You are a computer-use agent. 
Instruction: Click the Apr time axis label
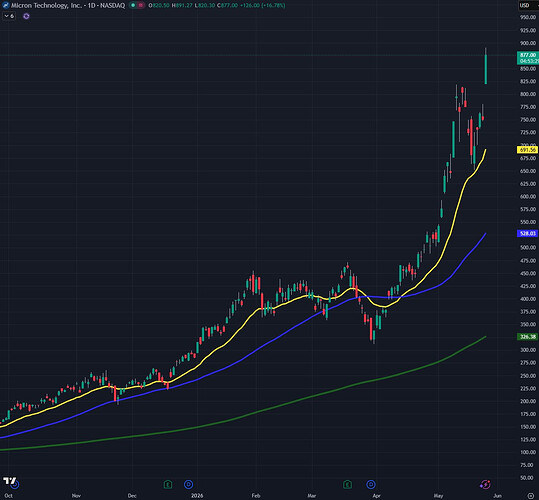[376, 496]
